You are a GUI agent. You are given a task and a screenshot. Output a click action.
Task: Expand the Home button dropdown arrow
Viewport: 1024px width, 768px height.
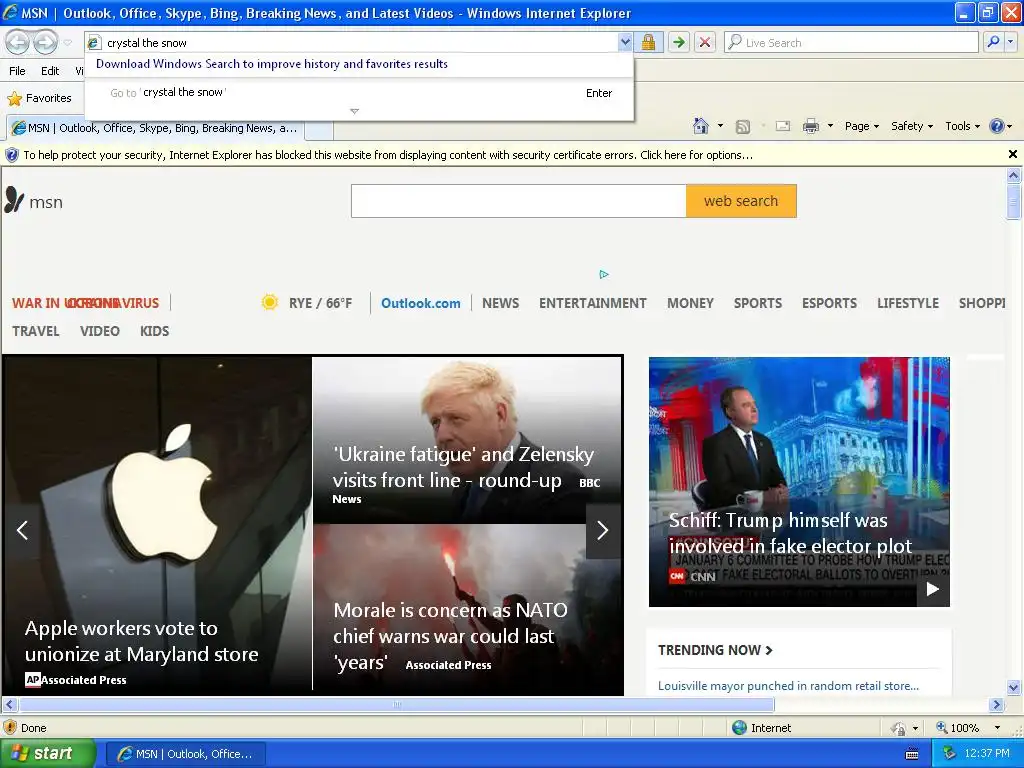720,126
